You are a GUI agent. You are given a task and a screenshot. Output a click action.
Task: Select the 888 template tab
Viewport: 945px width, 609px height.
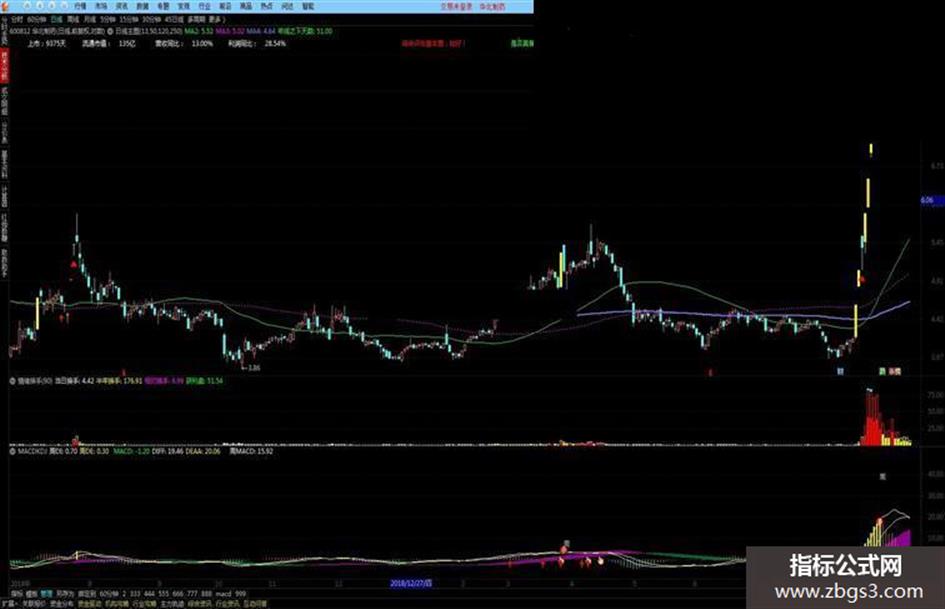point(207,594)
